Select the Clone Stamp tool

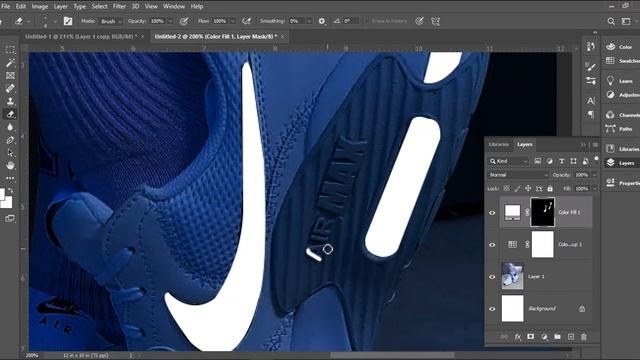pyautogui.click(x=10, y=101)
